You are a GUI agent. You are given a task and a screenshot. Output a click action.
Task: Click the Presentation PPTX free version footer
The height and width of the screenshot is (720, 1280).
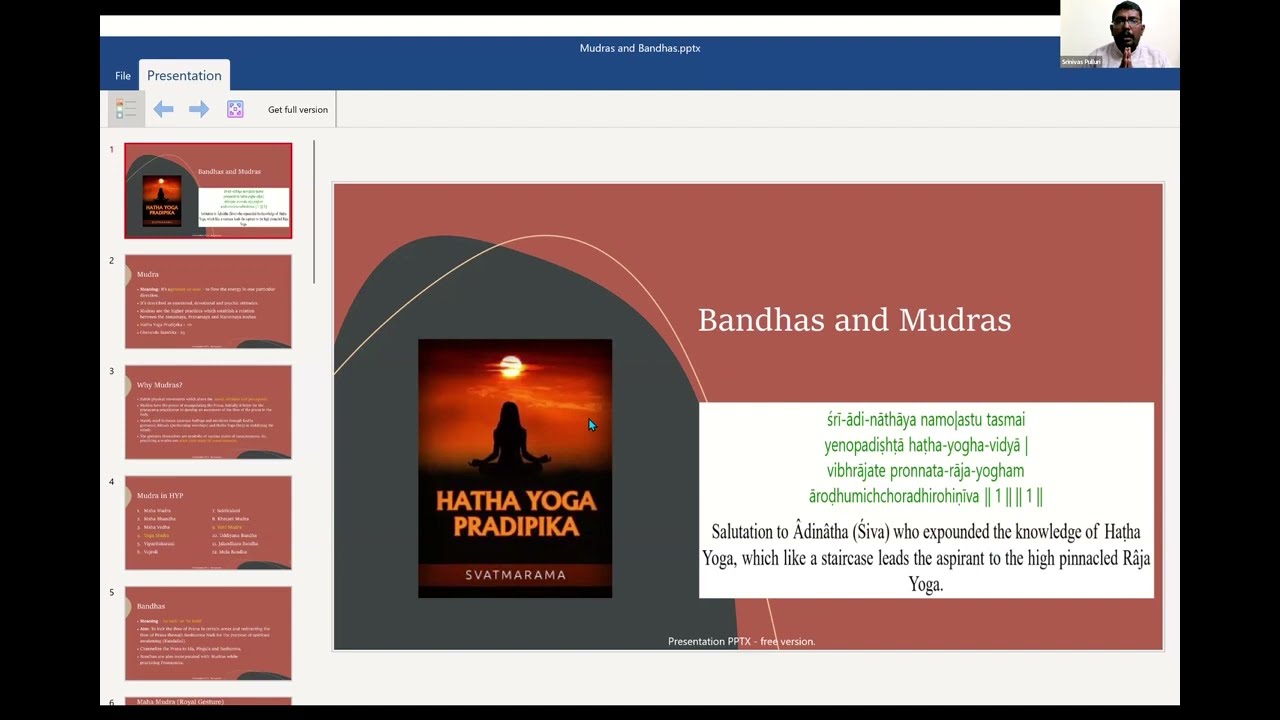pyautogui.click(x=741, y=641)
